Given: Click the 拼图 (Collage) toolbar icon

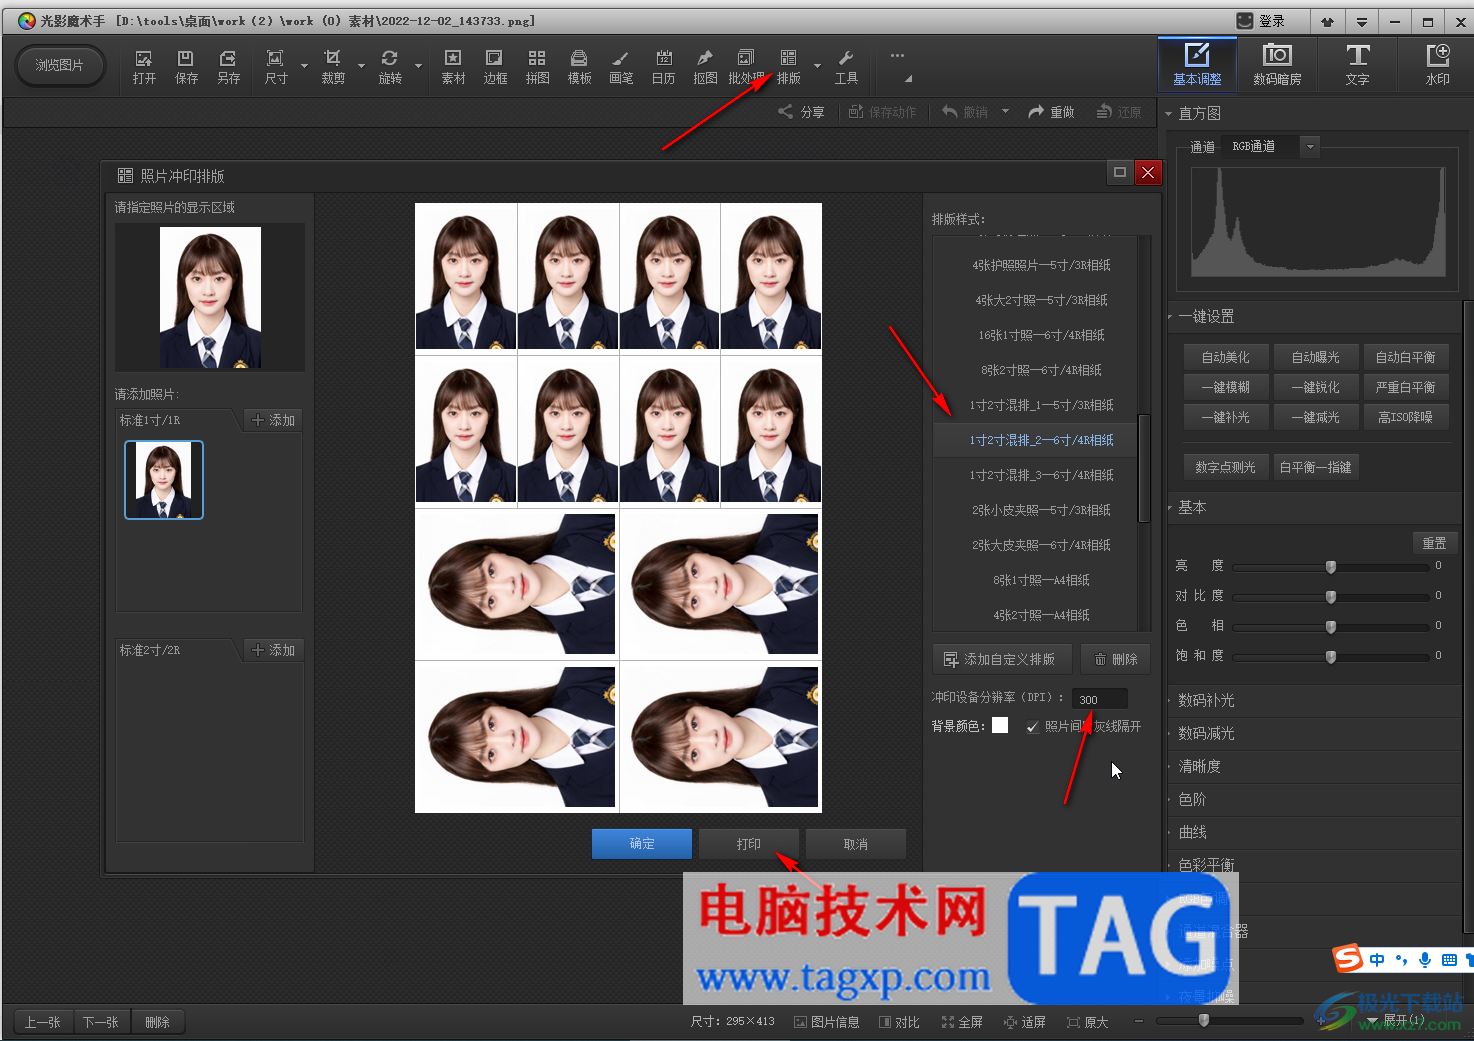Looking at the screenshot, I should pos(537,66).
